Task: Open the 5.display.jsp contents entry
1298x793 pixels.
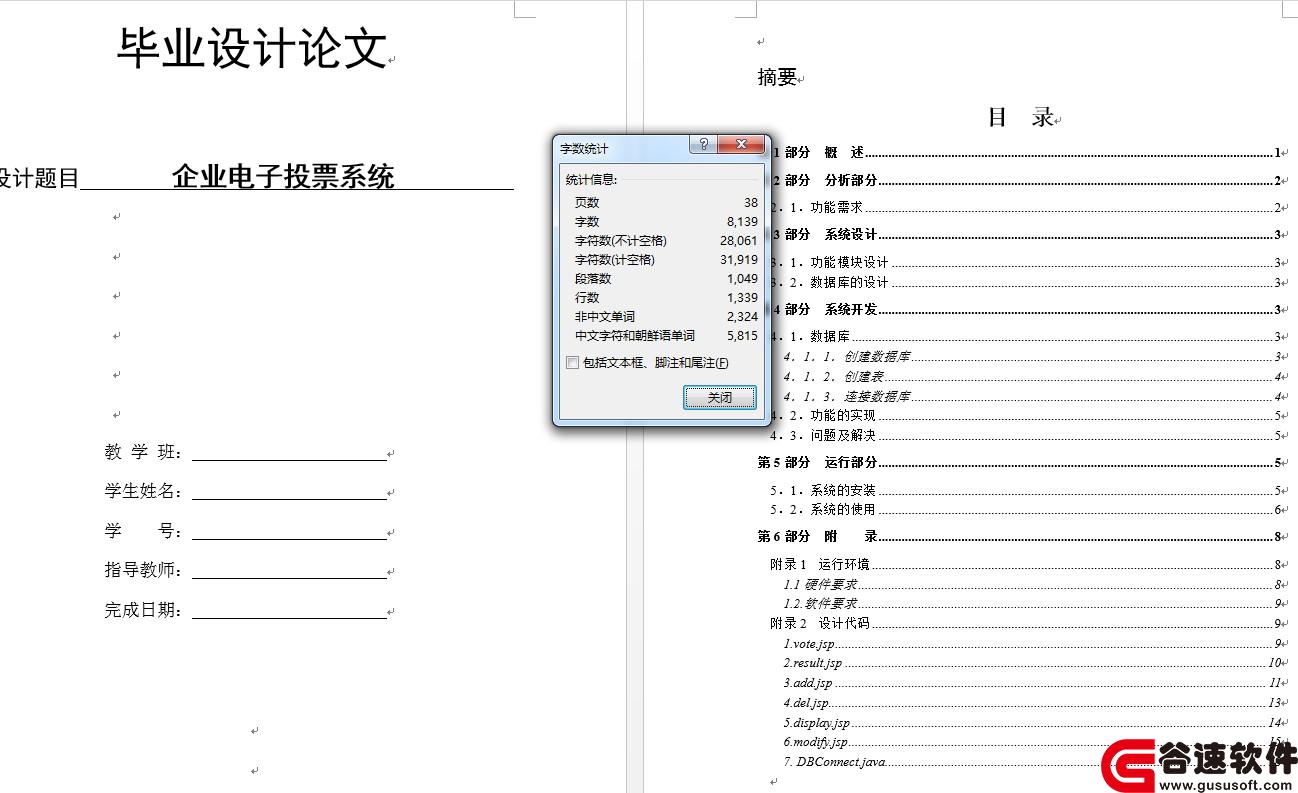Action: pos(1032,723)
